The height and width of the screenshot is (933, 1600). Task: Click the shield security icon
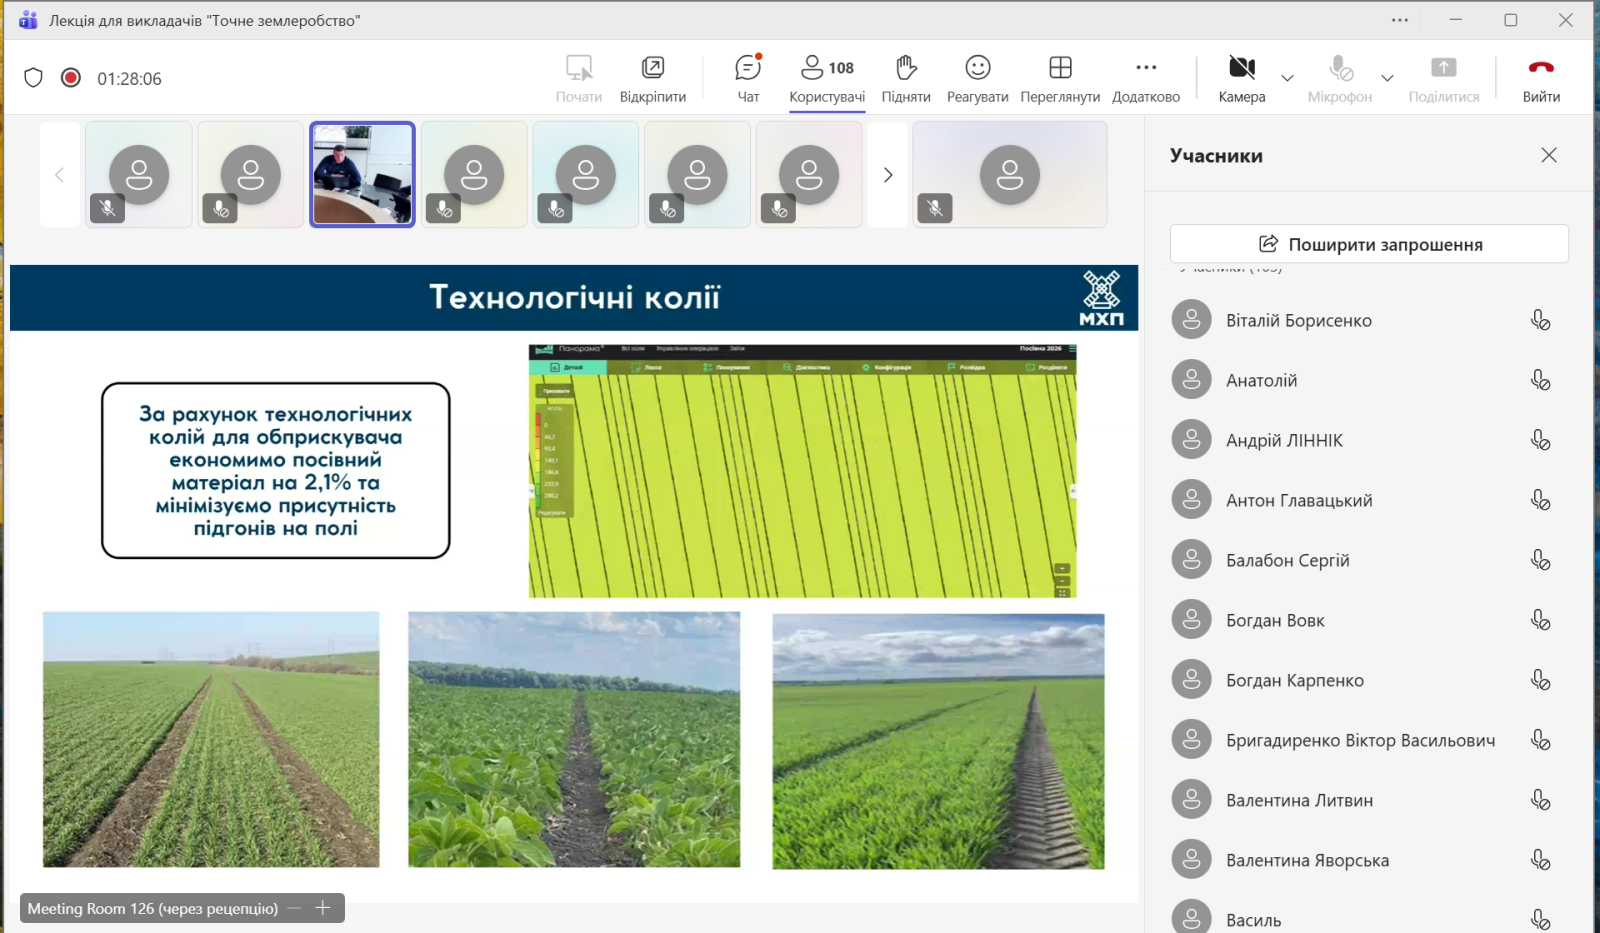tap(33, 78)
